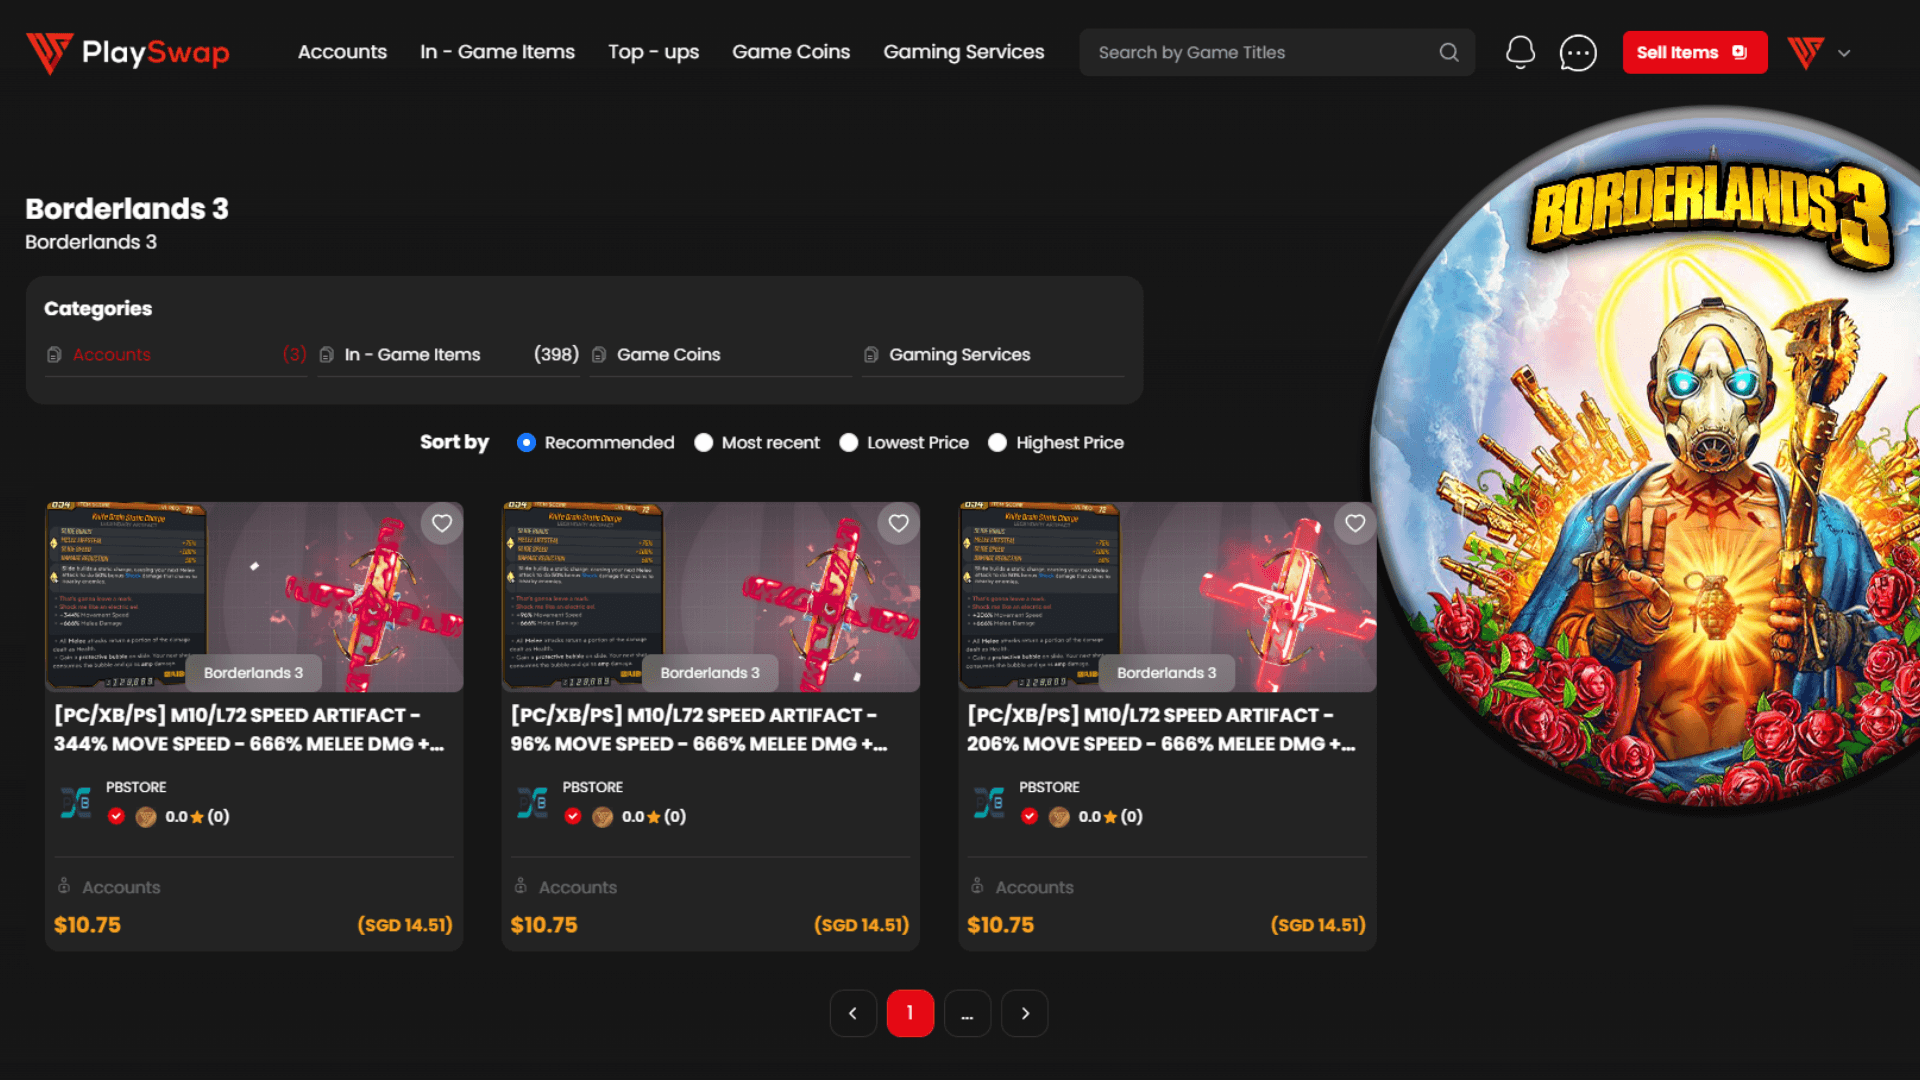Click bronze rank badge on 96% listing

click(x=603, y=817)
